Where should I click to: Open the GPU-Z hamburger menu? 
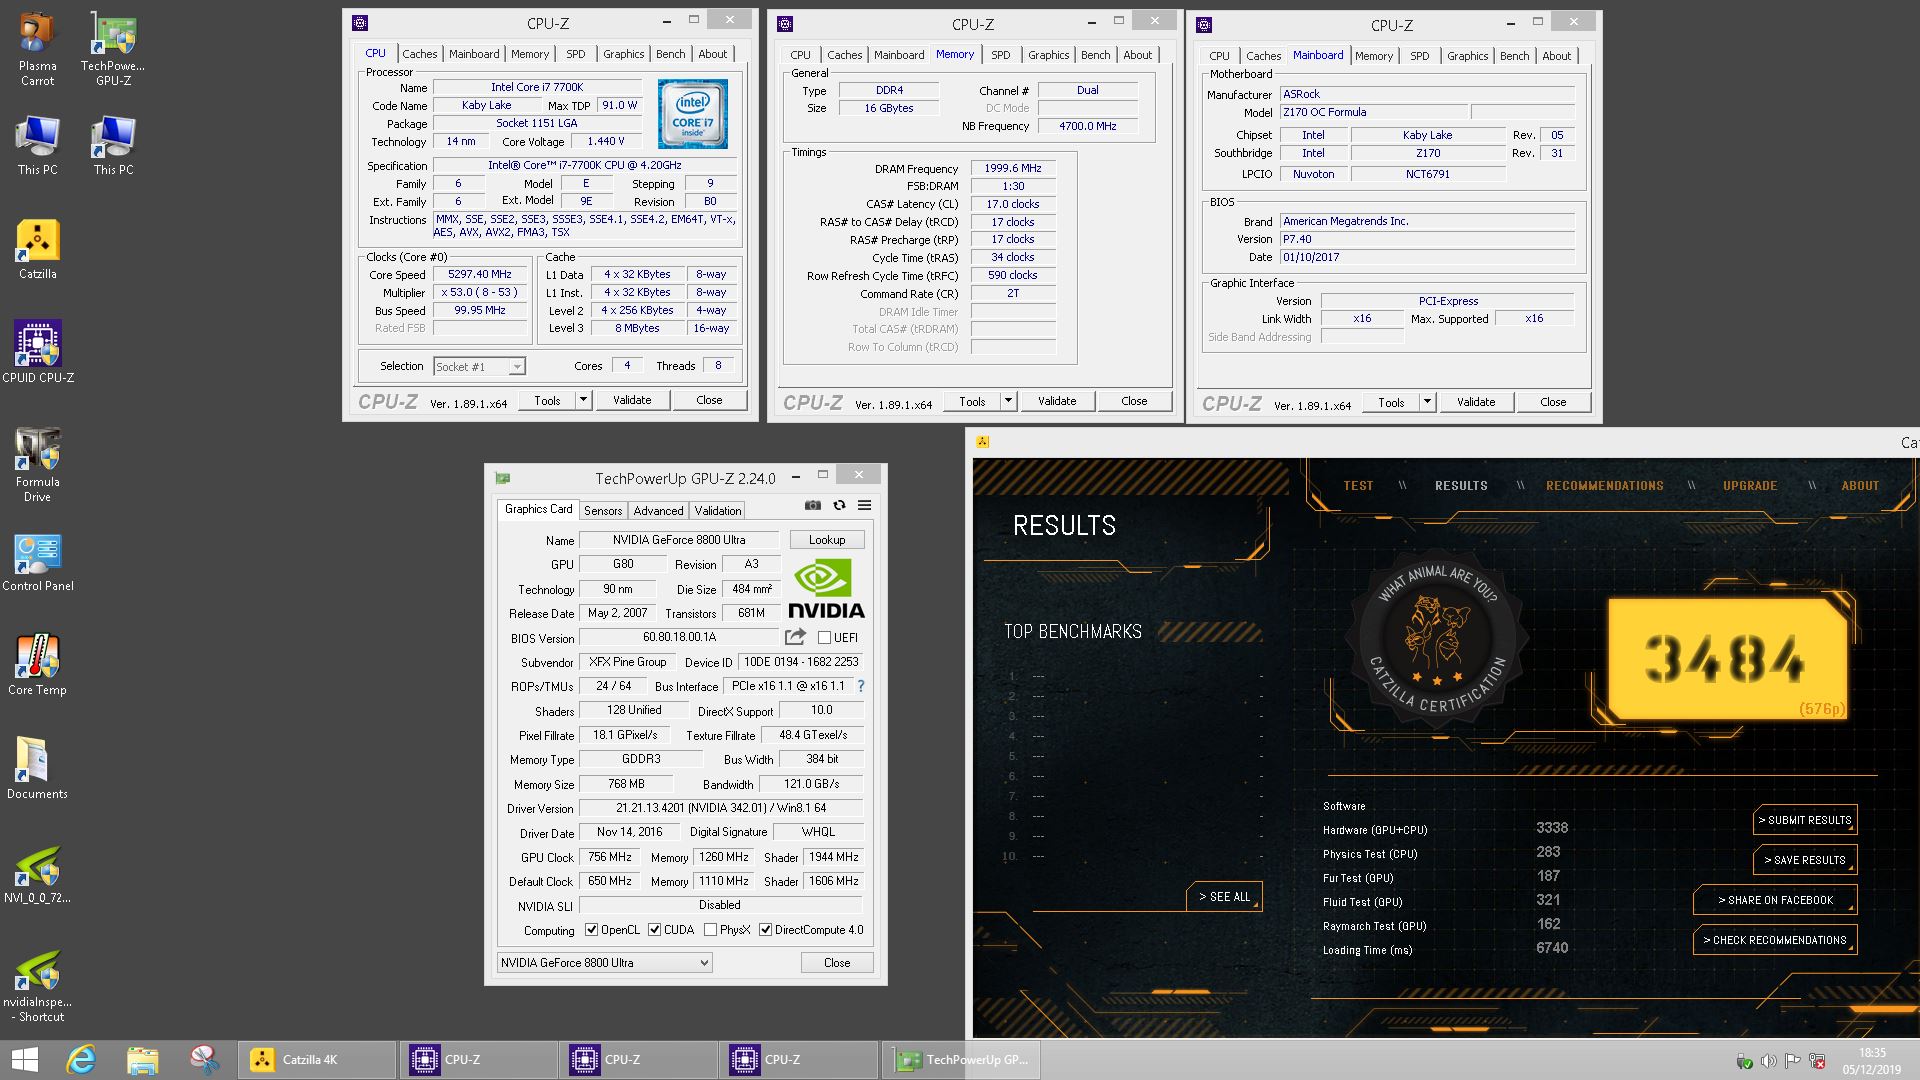tap(864, 506)
